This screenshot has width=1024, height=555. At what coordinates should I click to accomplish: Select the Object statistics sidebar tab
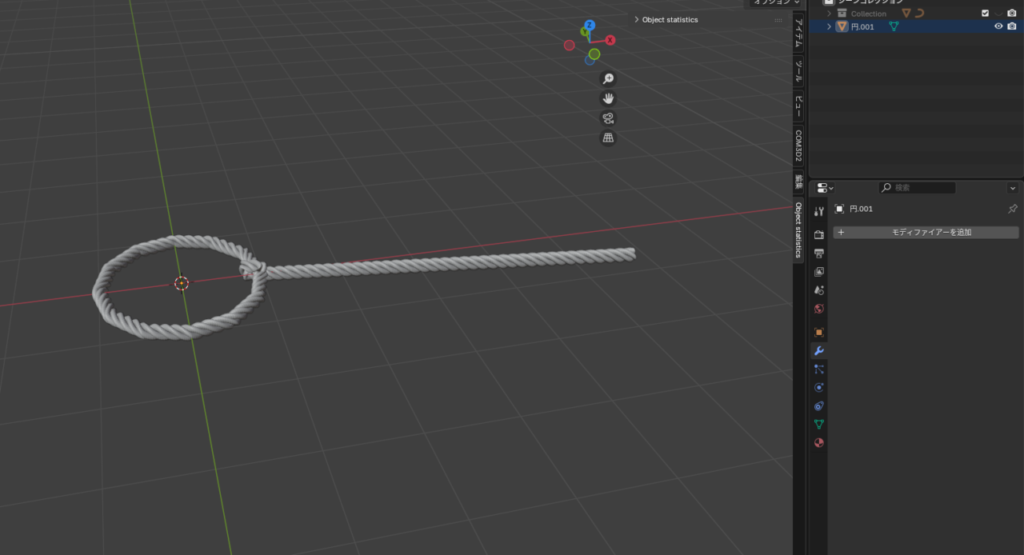pyautogui.click(x=799, y=231)
